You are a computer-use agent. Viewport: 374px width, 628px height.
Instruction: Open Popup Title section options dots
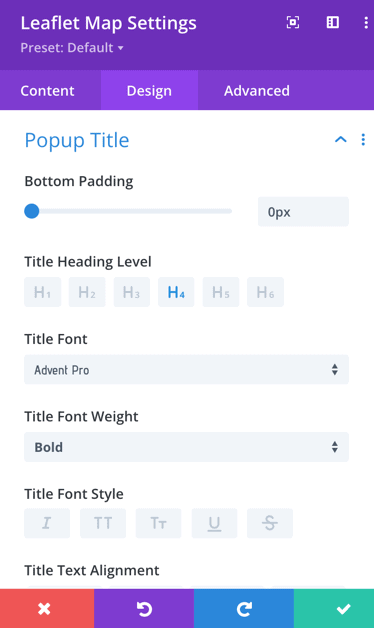click(363, 139)
